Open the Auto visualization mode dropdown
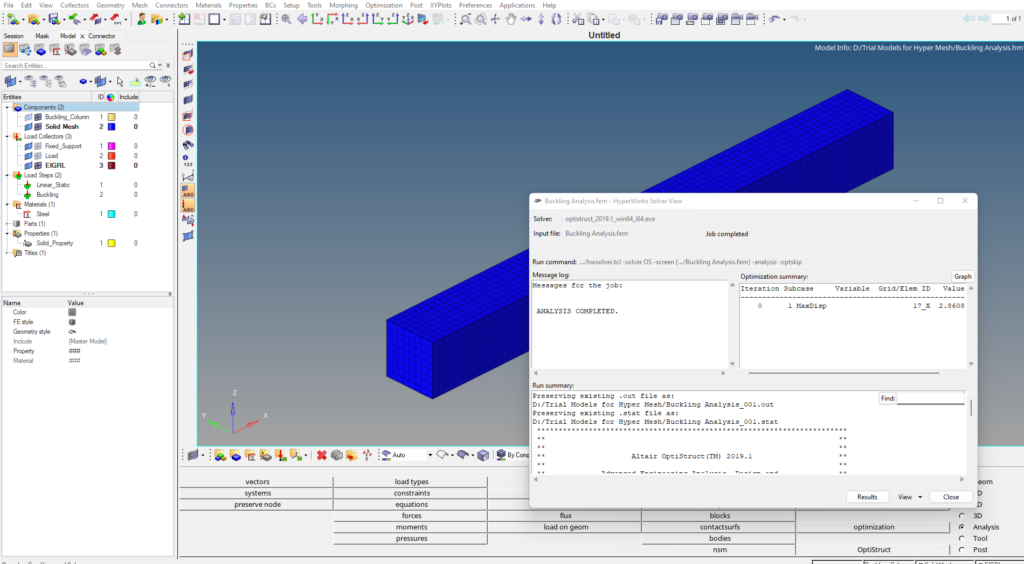This screenshot has width=1024, height=564. (429, 455)
